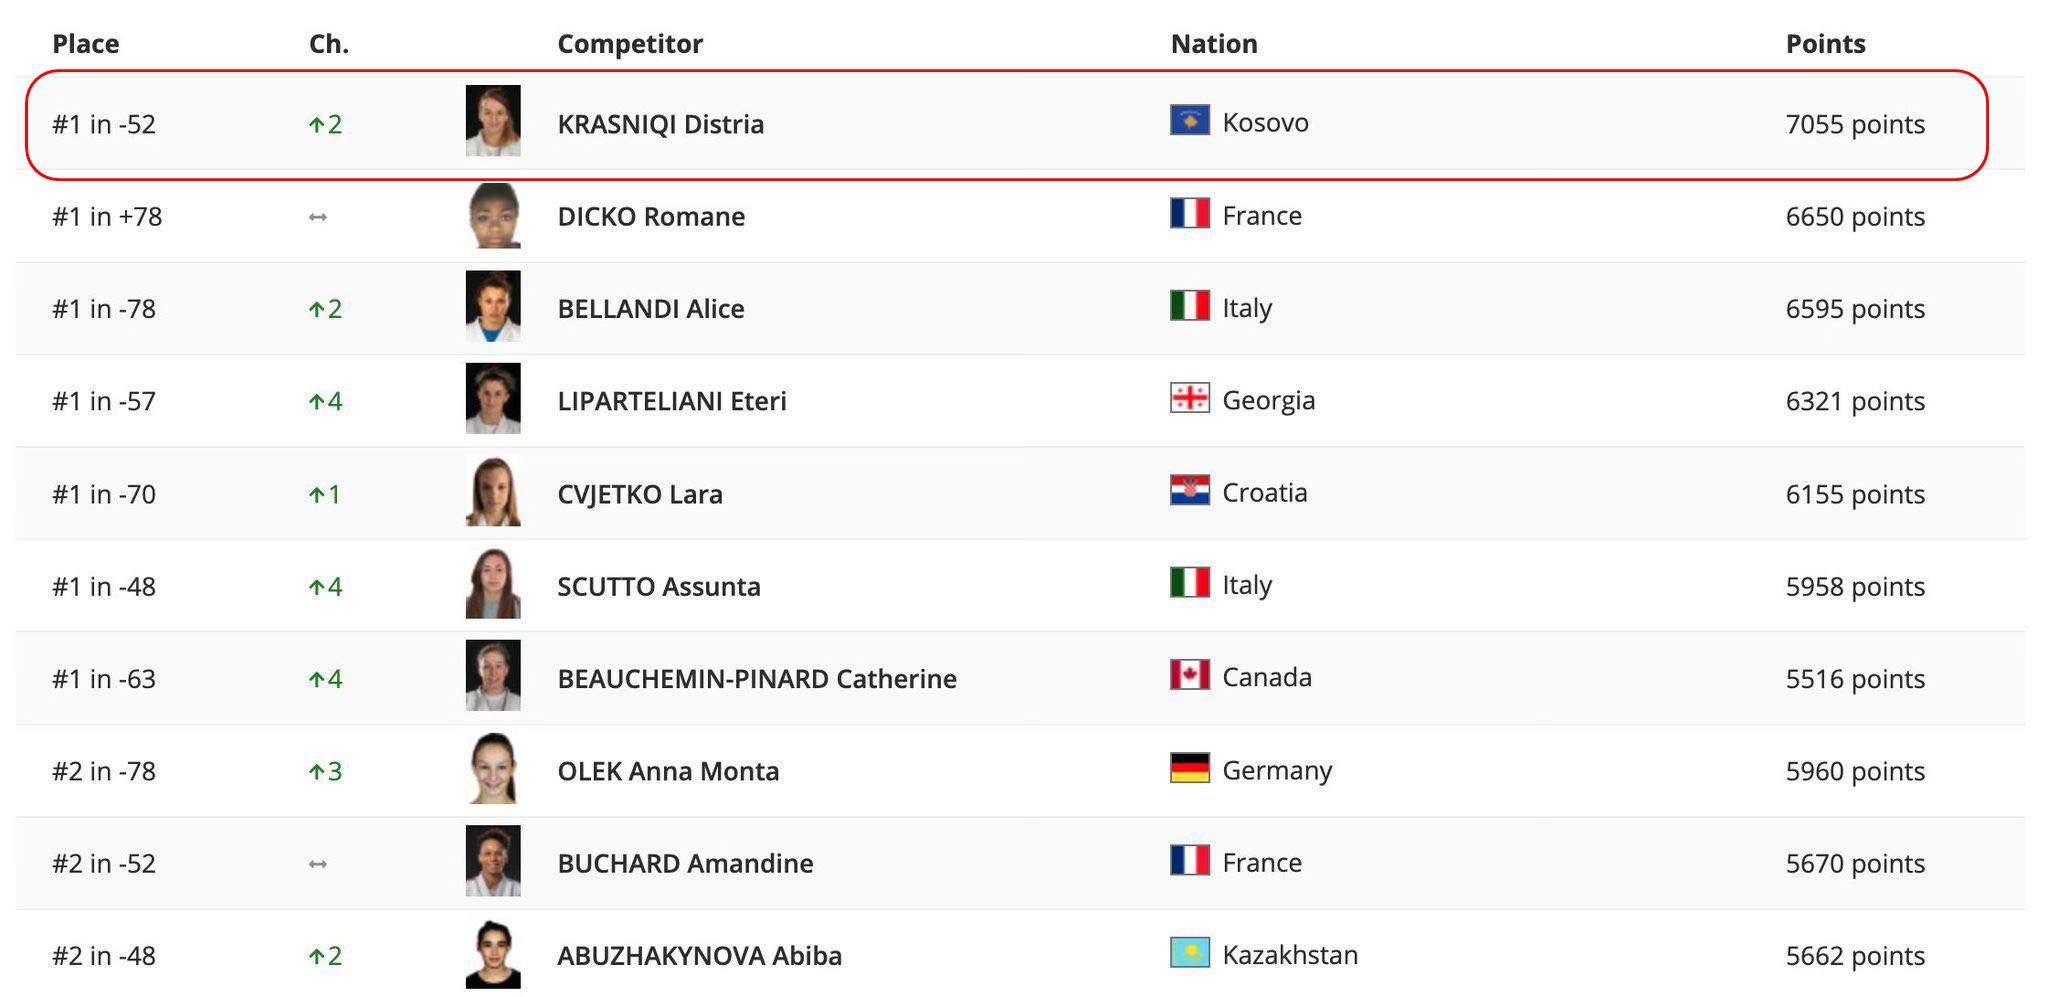
Task: Click the green up arrow beside BELLANDI Alice
Action: point(316,309)
